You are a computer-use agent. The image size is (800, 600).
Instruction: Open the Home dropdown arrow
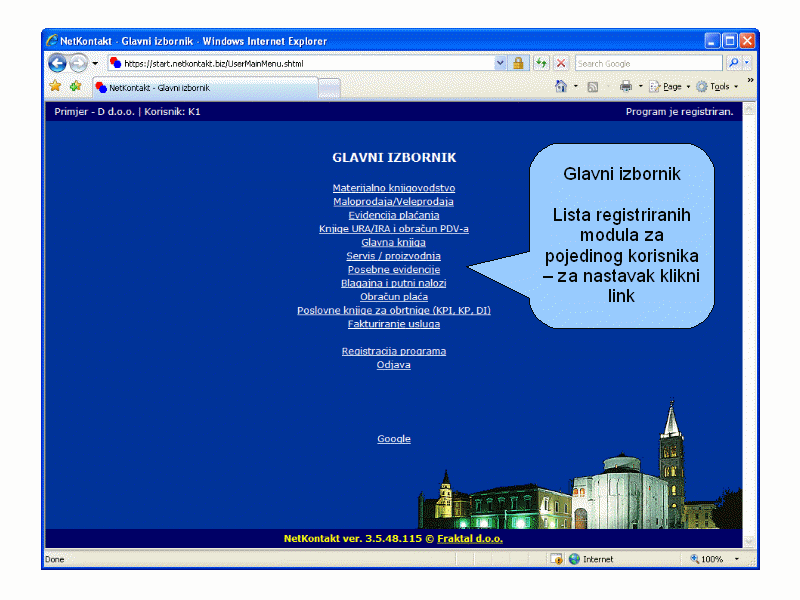point(576,87)
